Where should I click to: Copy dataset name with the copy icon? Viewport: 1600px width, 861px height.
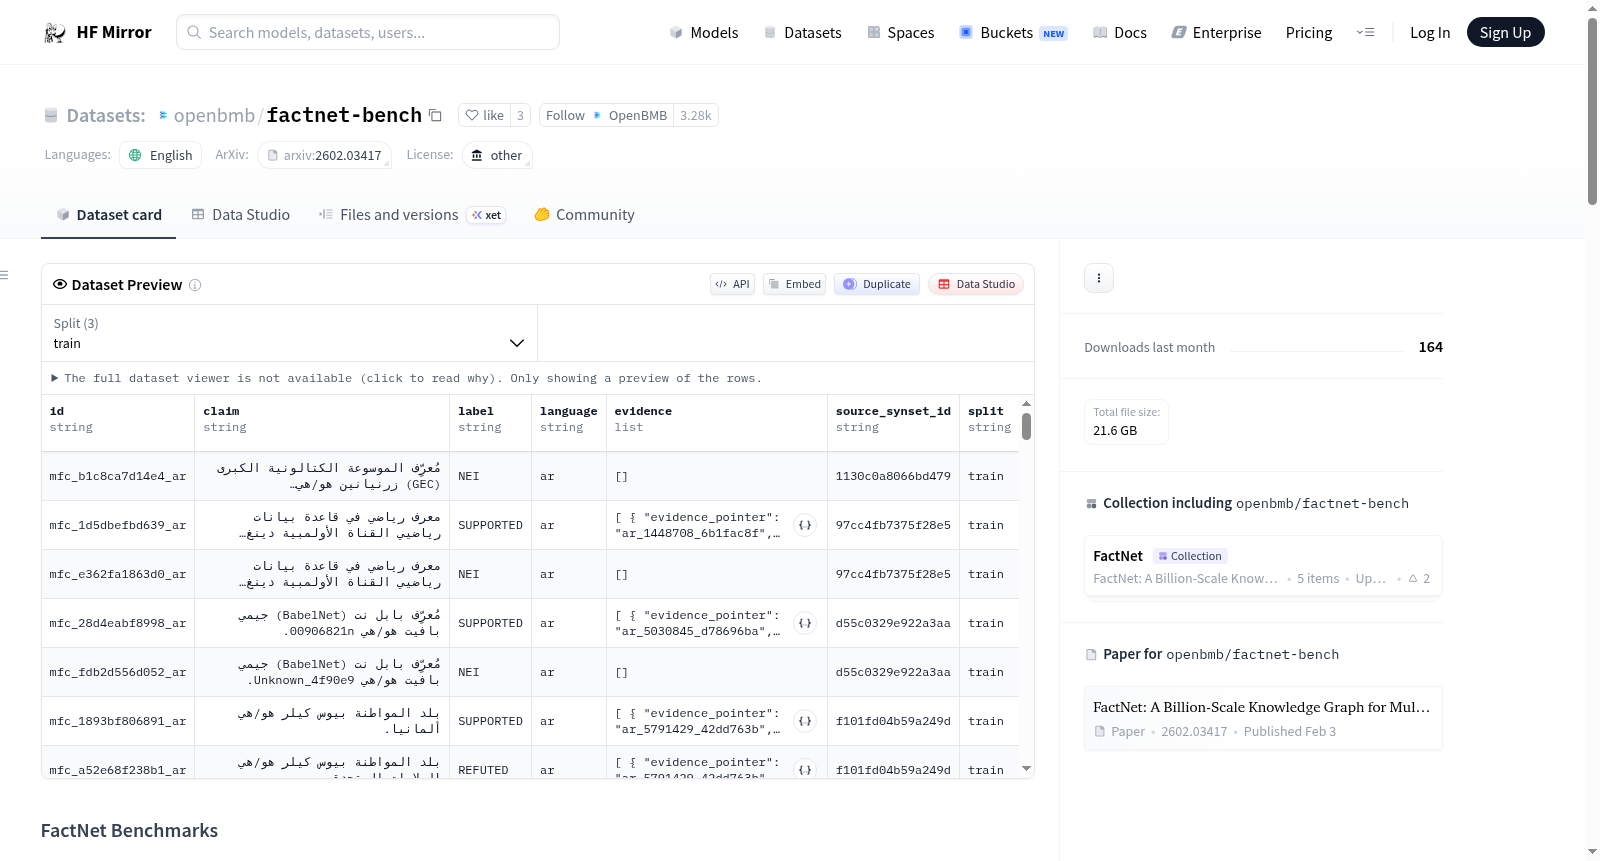435,115
